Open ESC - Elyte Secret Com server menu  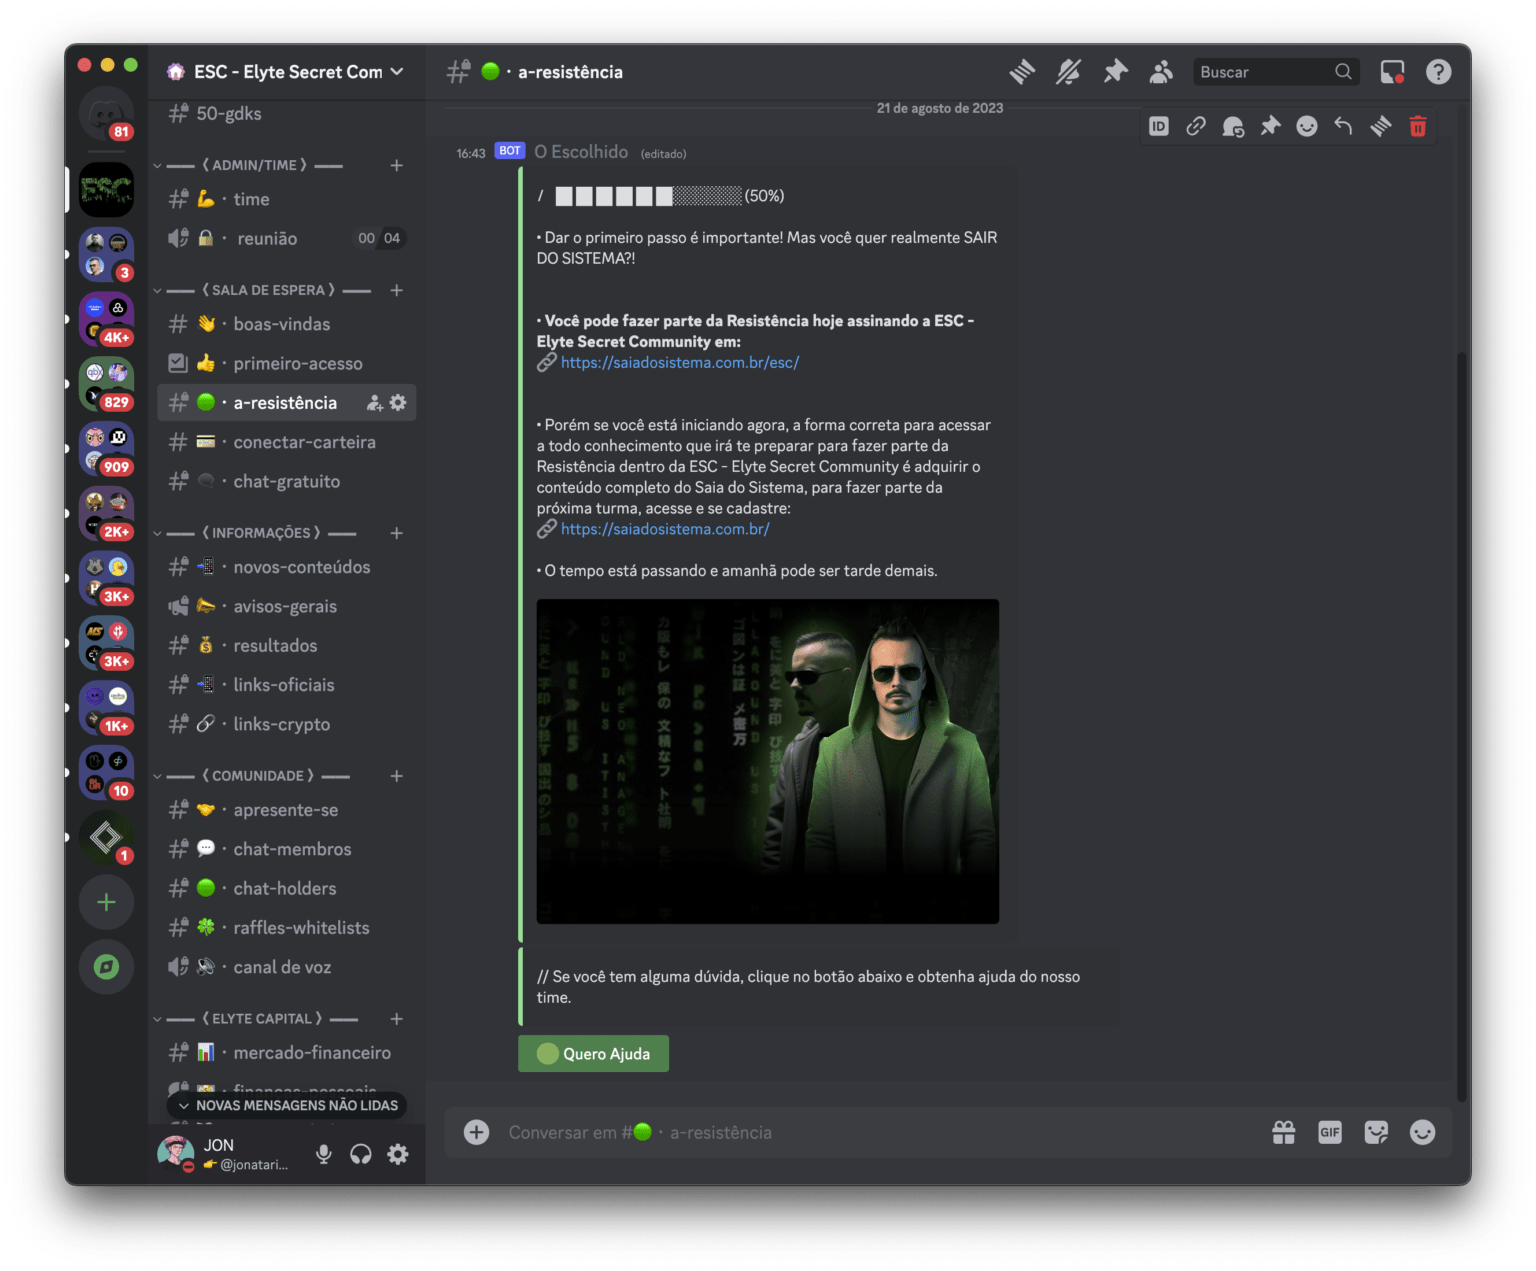(x=286, y=72)
